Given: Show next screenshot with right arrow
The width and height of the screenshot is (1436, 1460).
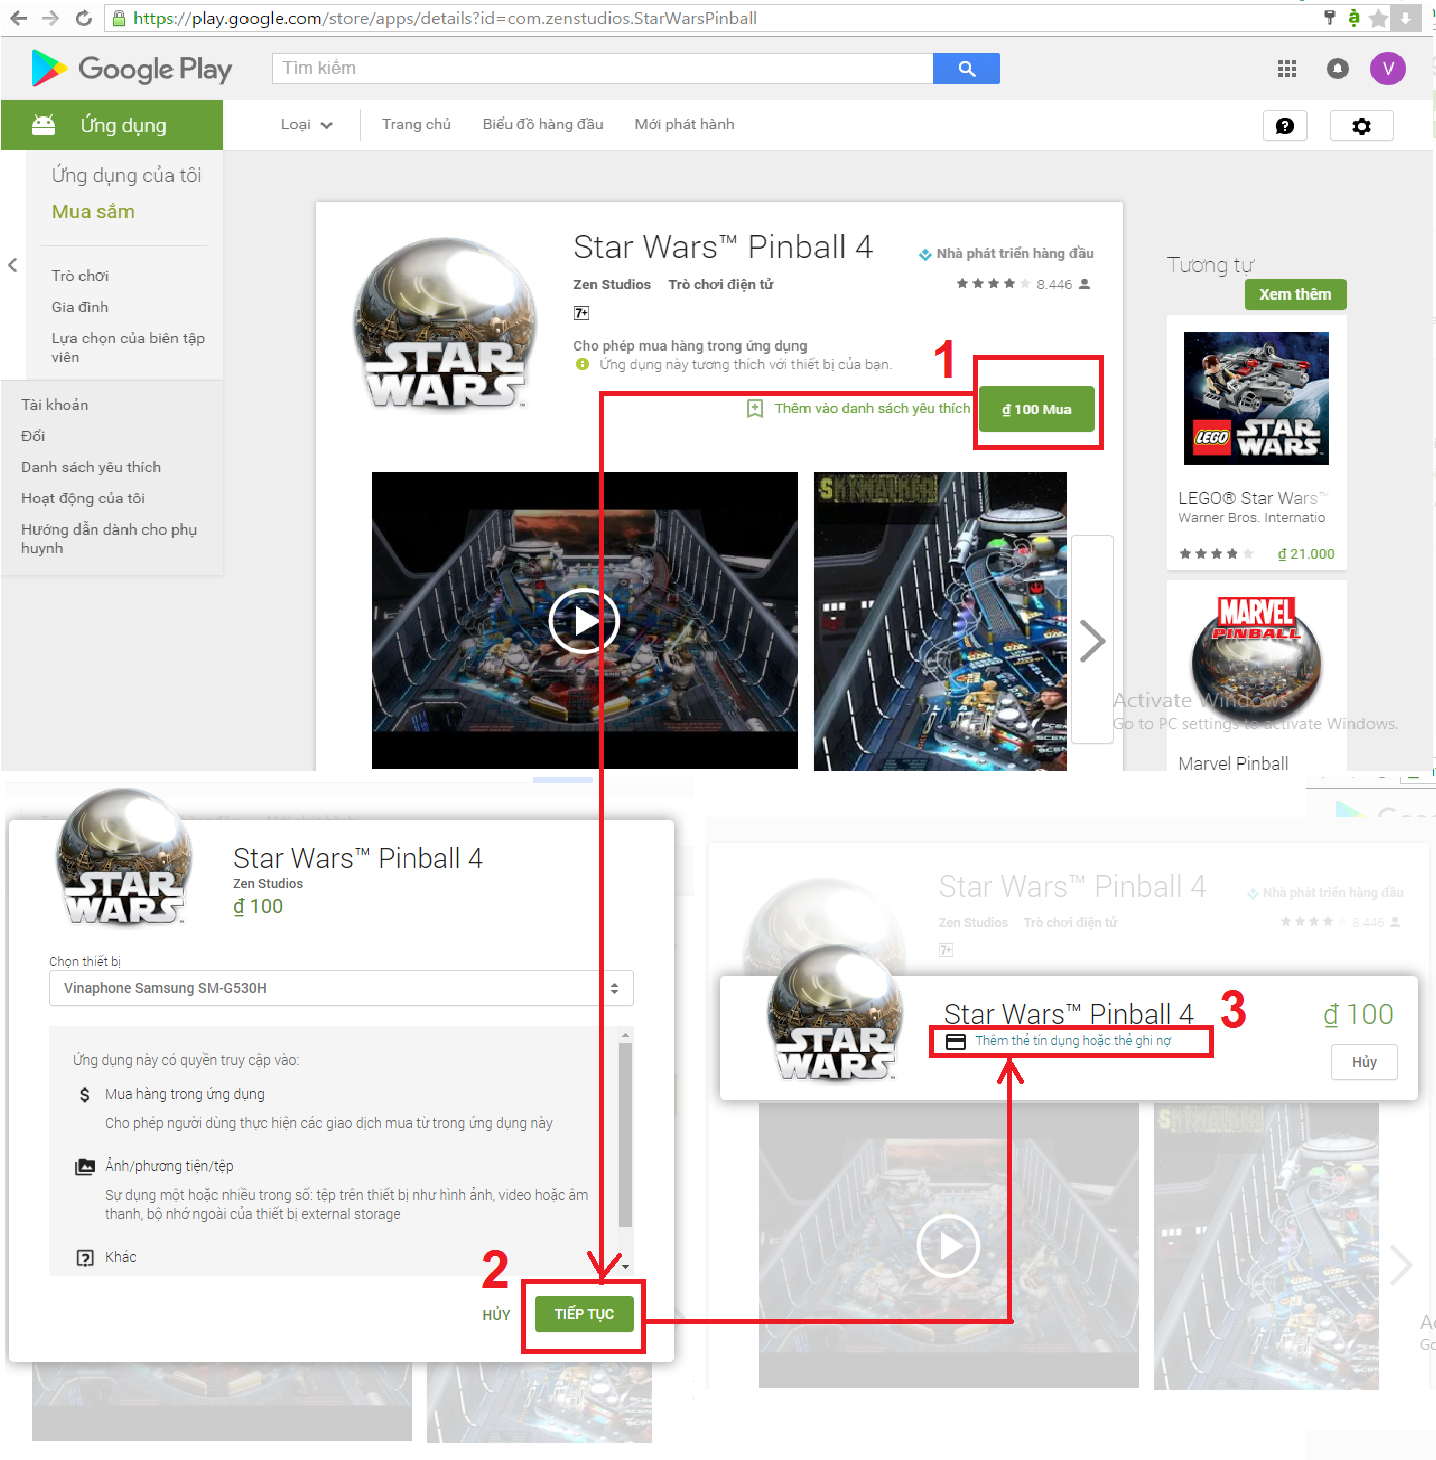Looking at the screenshot, I should coord(1092,640).
